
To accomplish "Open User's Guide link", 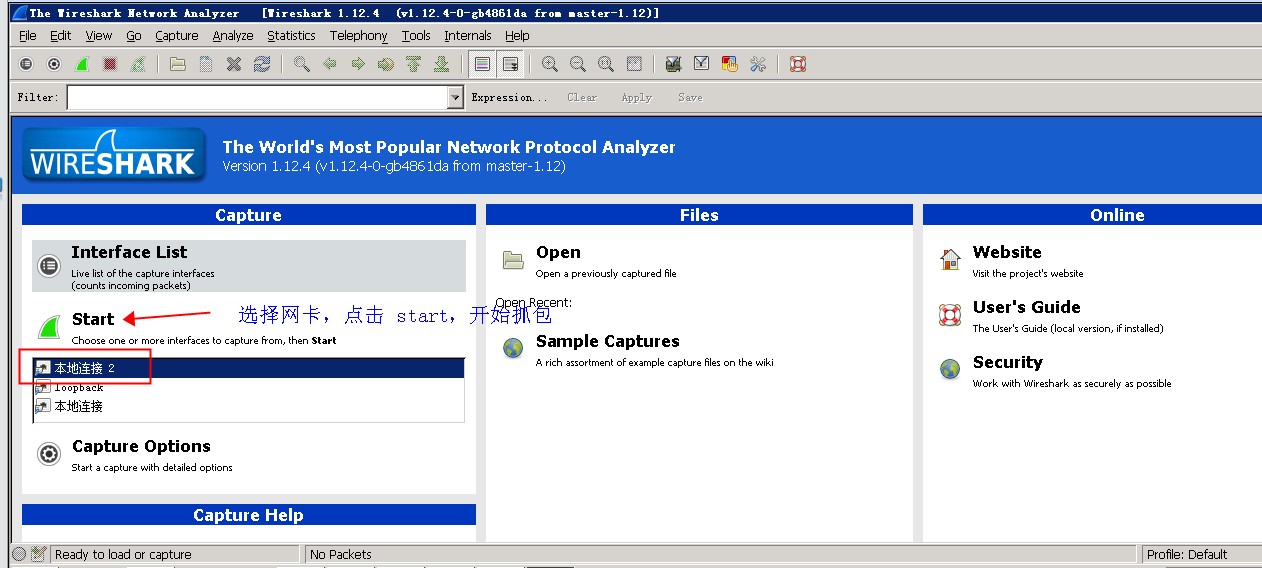I will click(x=1026, y=307).
